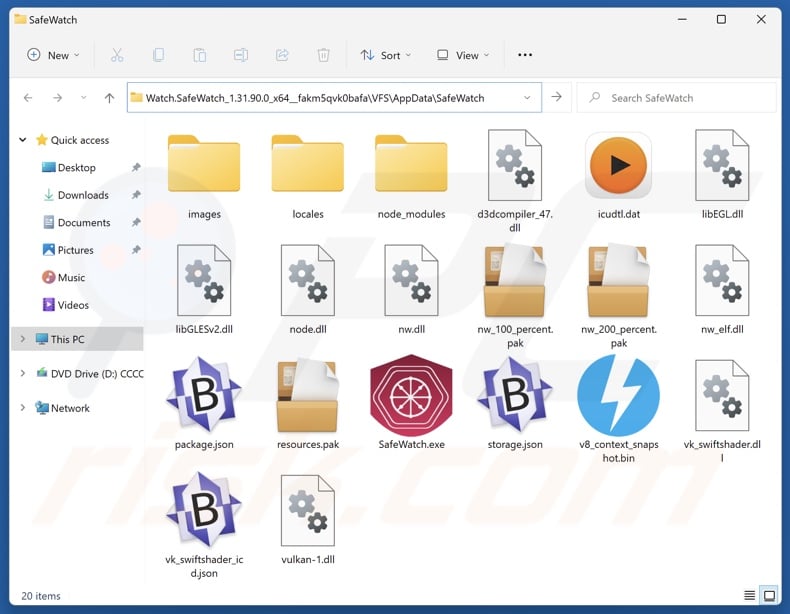Select the SafeWatch.exe application icon
Screen dimensions: 790x614
pyautogui.click(x=411, y=395)
